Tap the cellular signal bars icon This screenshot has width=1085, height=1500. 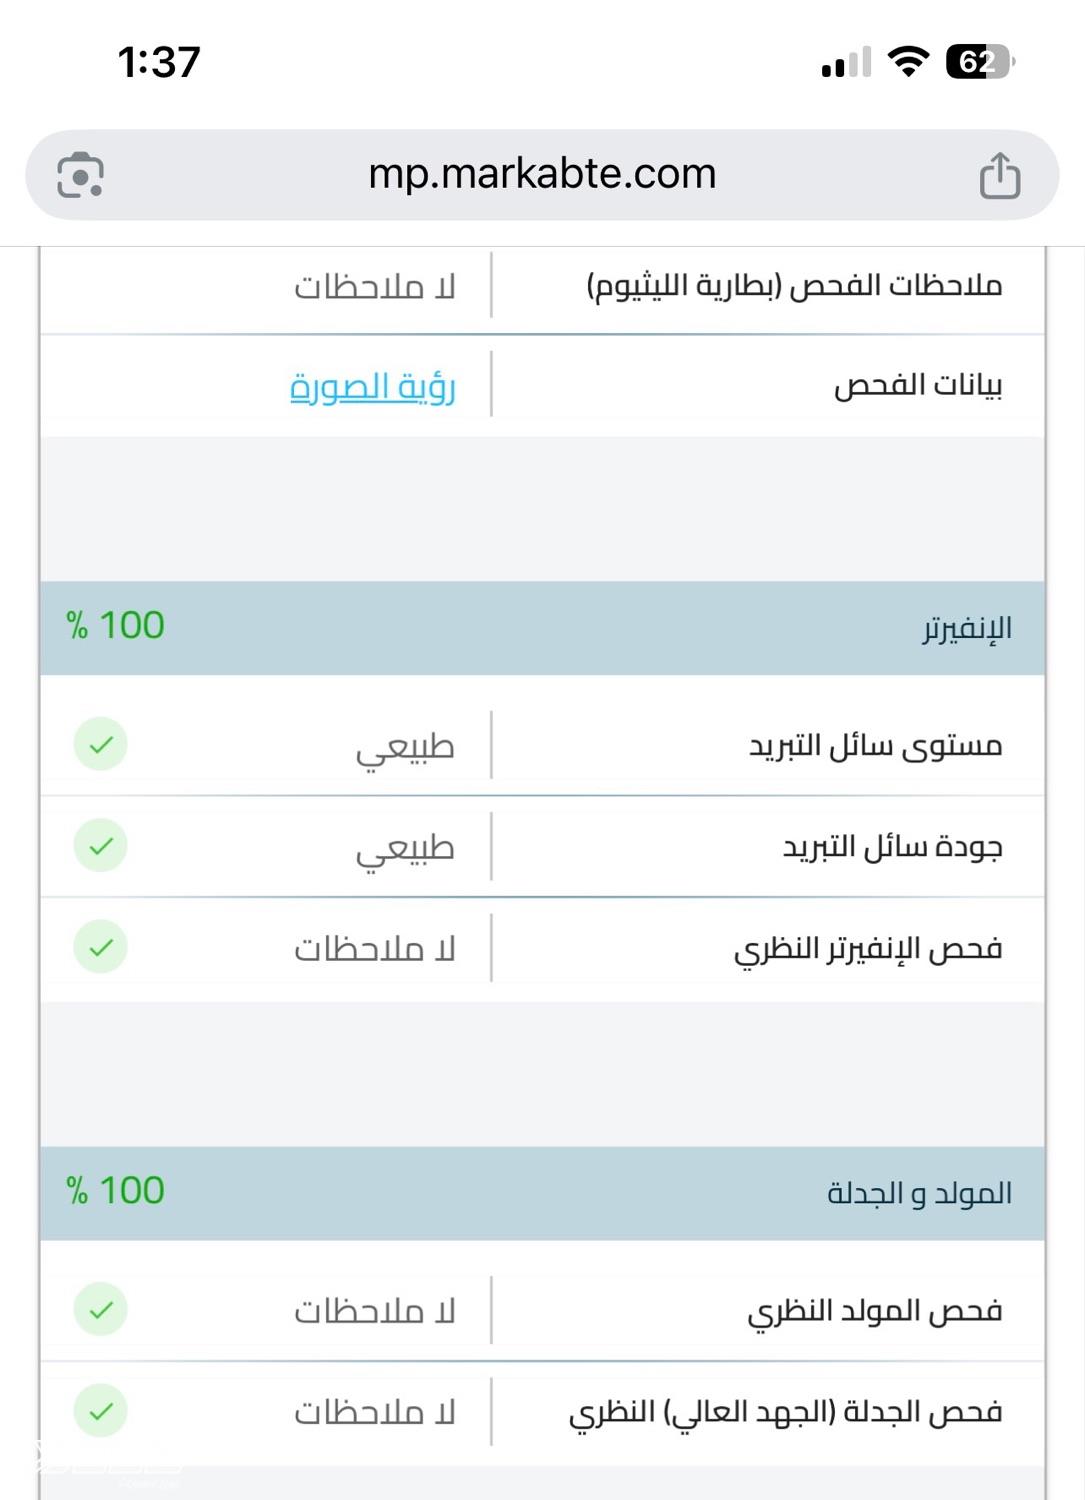pyautogui.click(x=846, y=62)
